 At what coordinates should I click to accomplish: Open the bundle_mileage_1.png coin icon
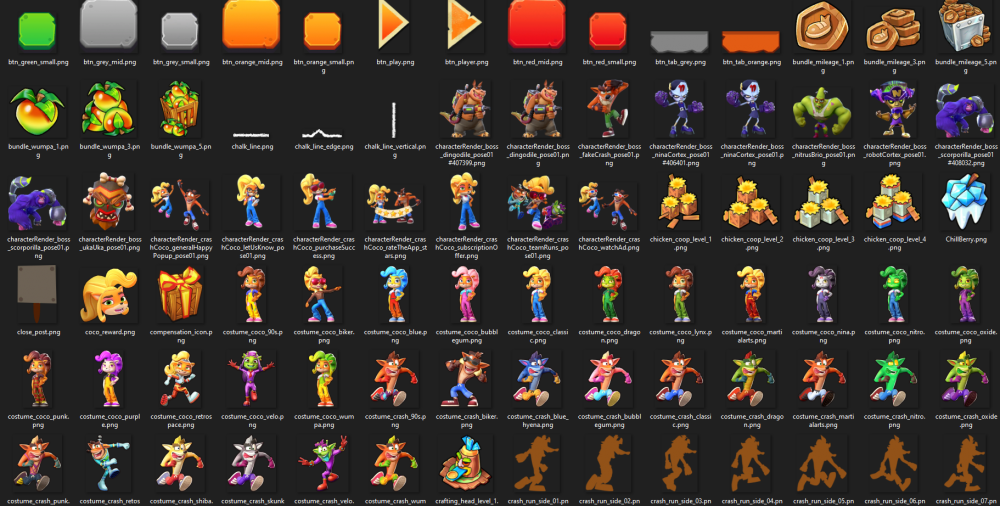point(822,26)
